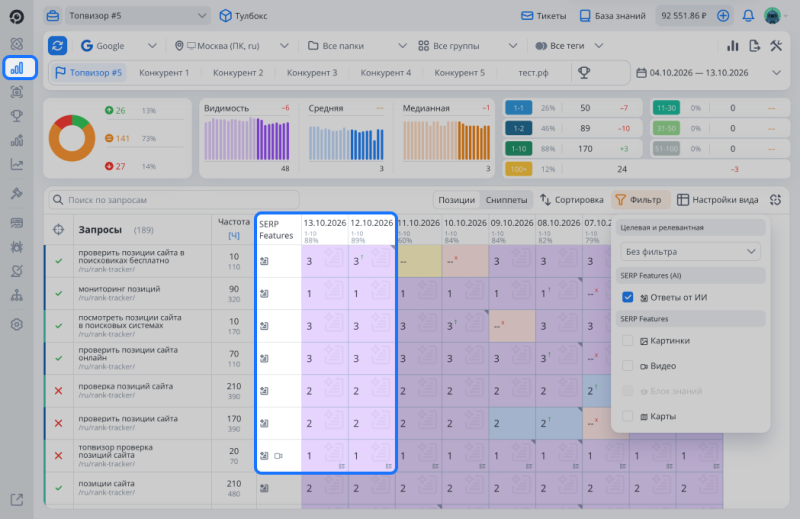The height and width of the screenshot is (519, 800).
Task: Add funds with the plus icon
Action: click(x=723, y=16)
